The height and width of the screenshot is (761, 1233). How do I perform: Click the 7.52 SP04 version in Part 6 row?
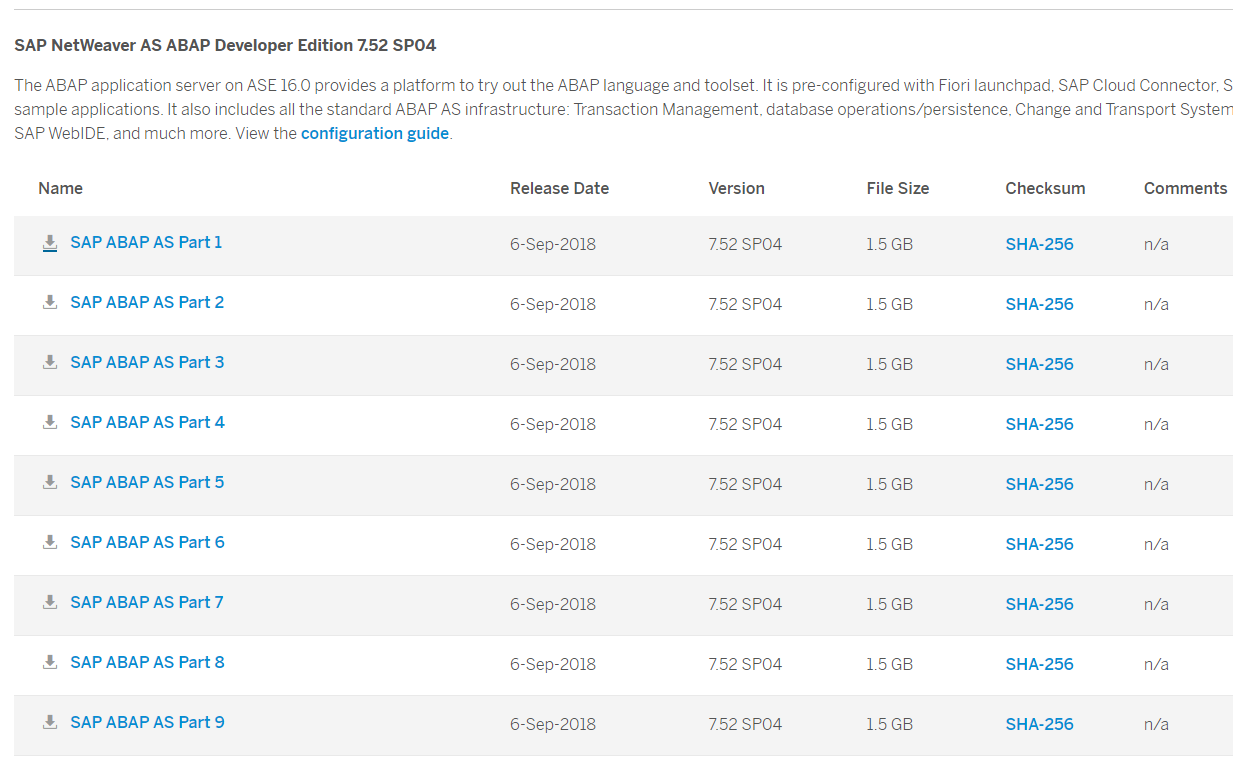745,544
